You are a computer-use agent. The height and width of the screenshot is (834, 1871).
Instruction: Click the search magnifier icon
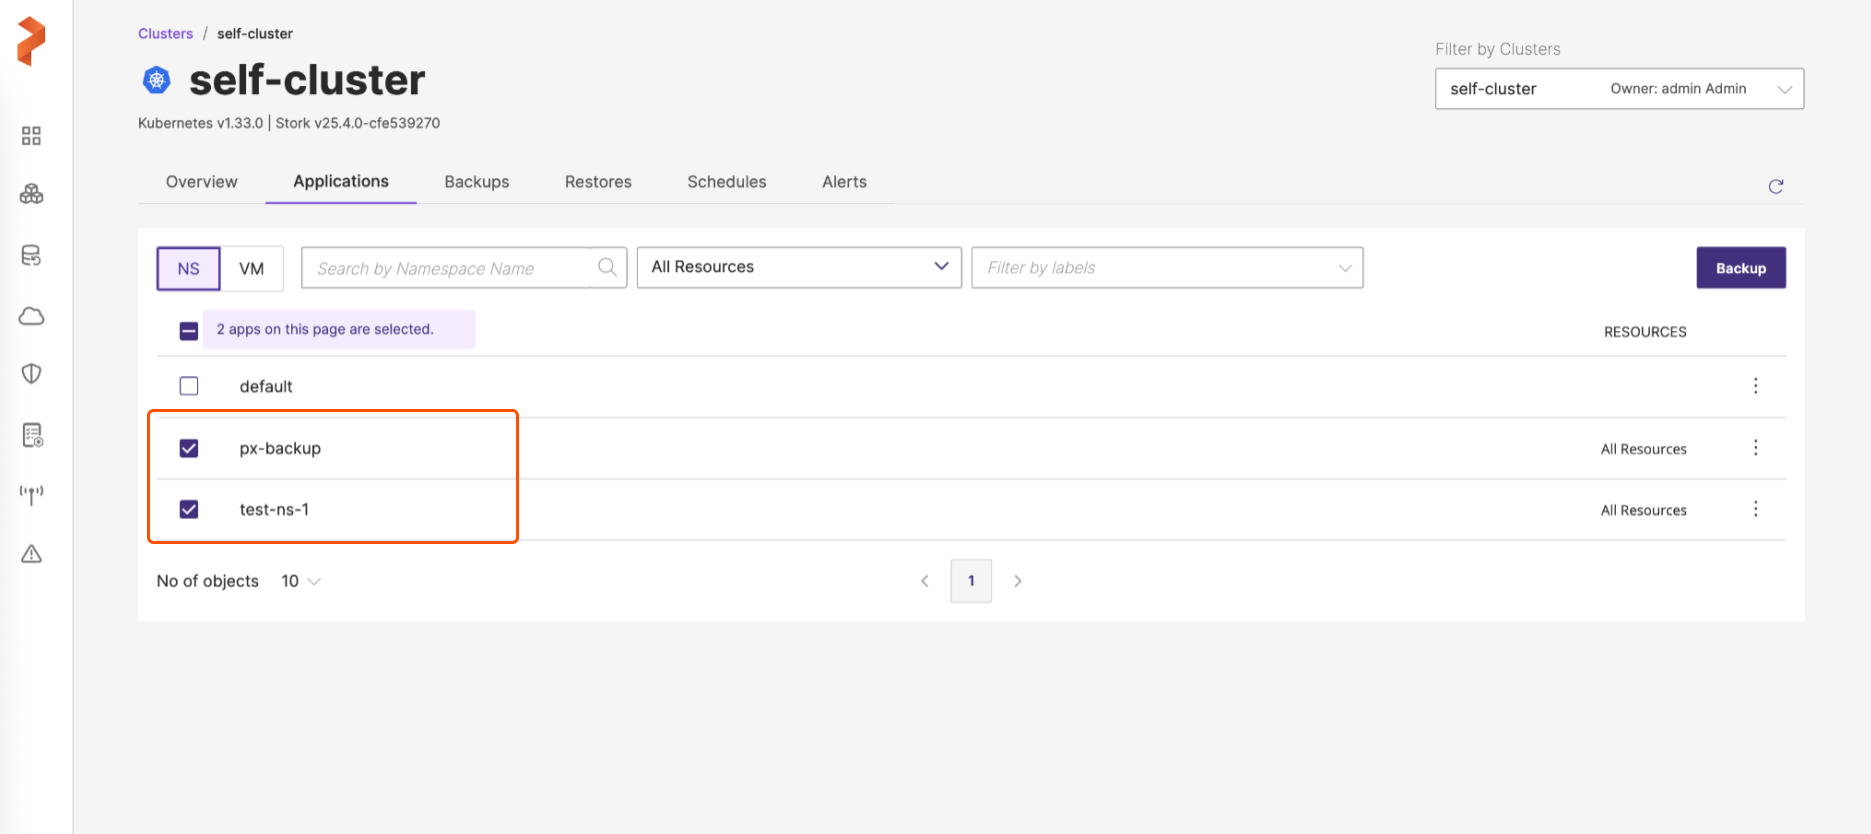pos(607,267)
